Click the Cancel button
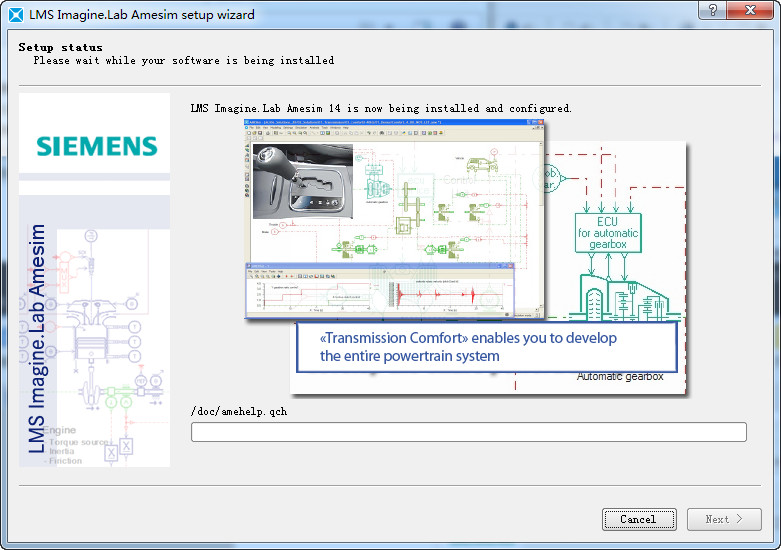 click(x=639, y=520)
